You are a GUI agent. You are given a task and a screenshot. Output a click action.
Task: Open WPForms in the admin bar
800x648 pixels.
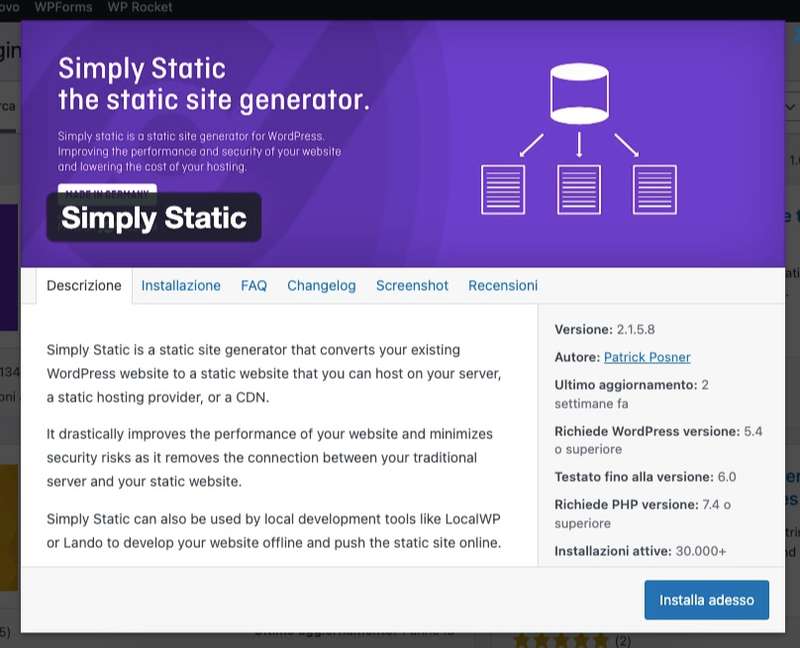coord(65,7)
